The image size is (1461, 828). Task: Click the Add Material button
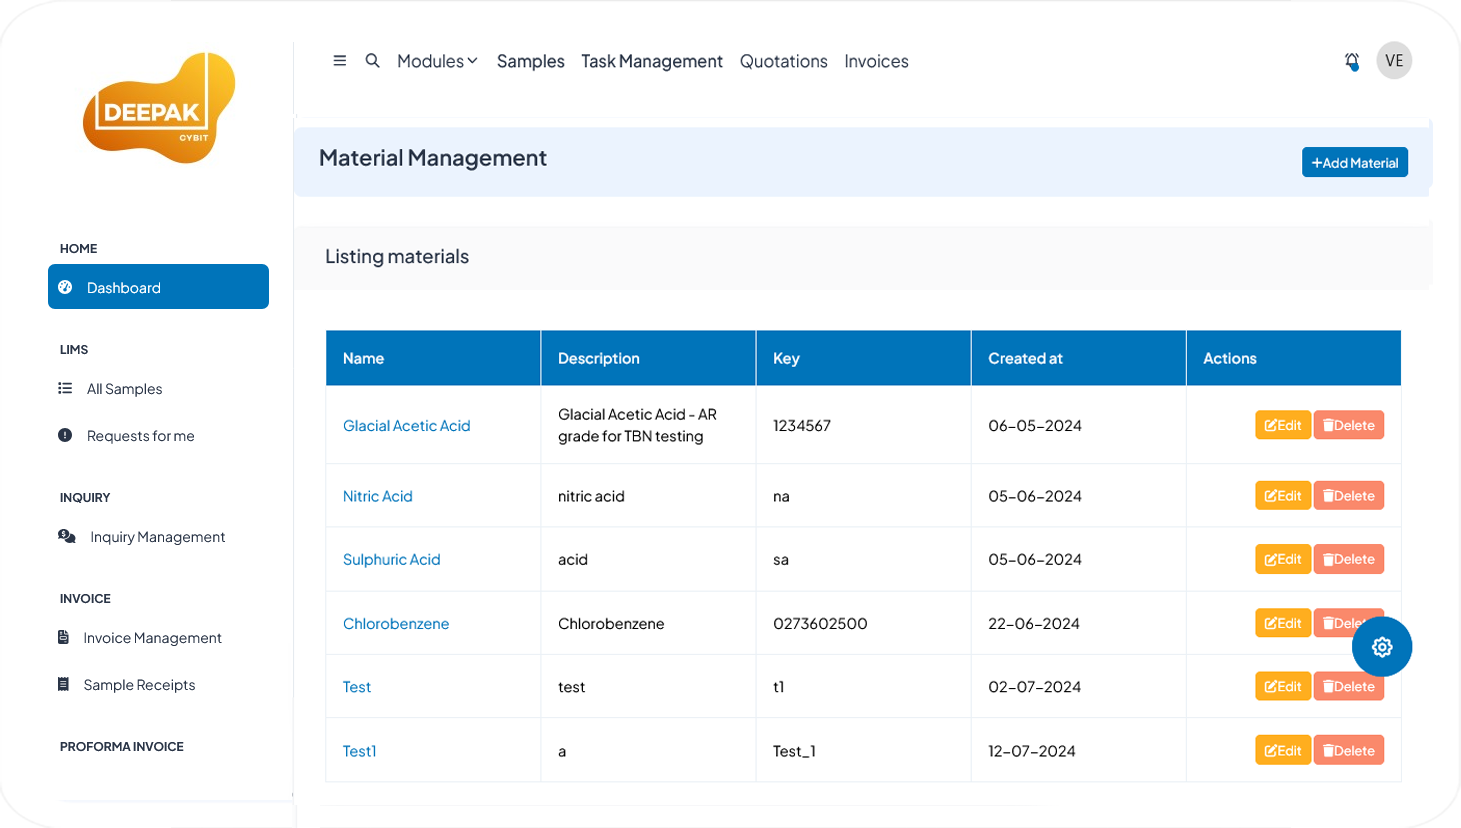tap(1354, 162)
